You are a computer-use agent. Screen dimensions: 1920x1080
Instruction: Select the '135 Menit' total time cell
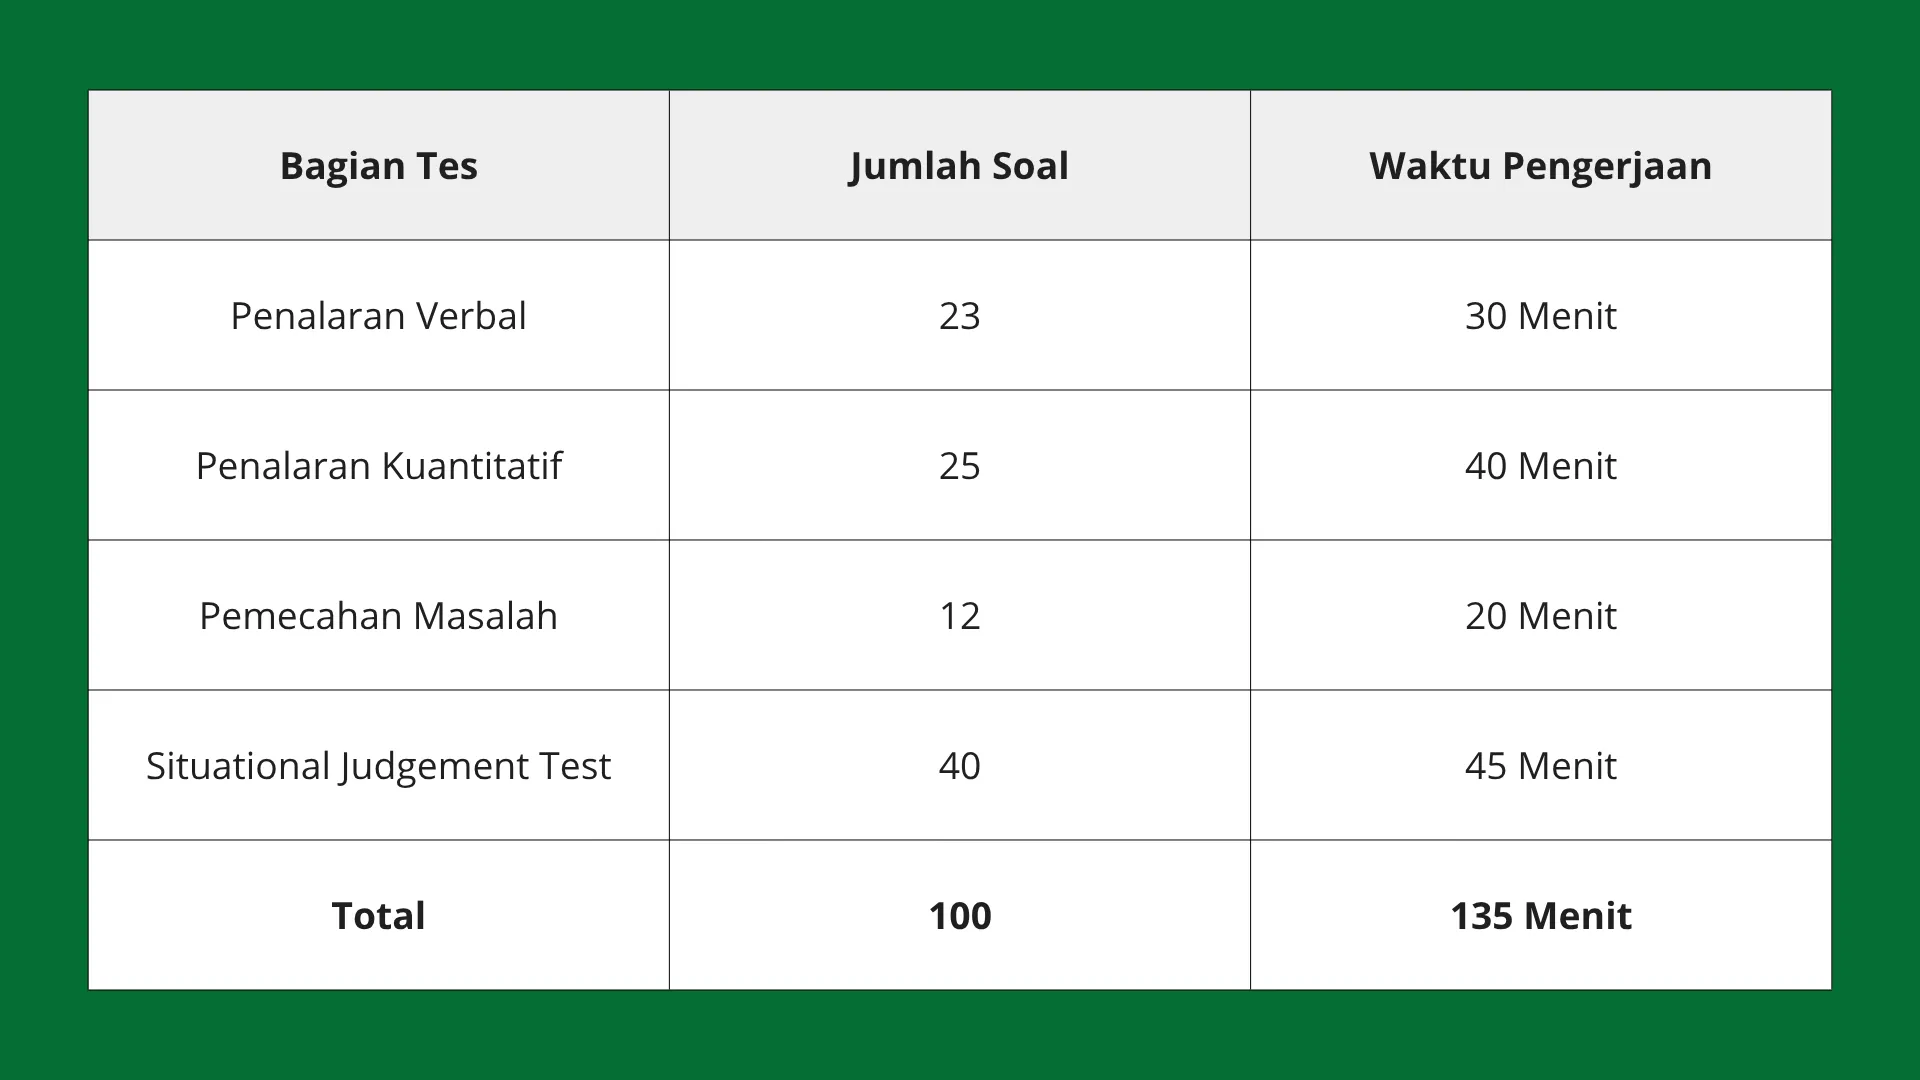1540,916
